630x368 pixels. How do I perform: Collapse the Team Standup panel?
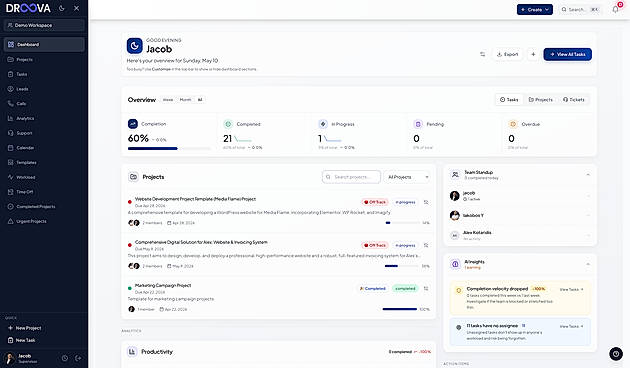pyautogui.click(x=588, y=175)
